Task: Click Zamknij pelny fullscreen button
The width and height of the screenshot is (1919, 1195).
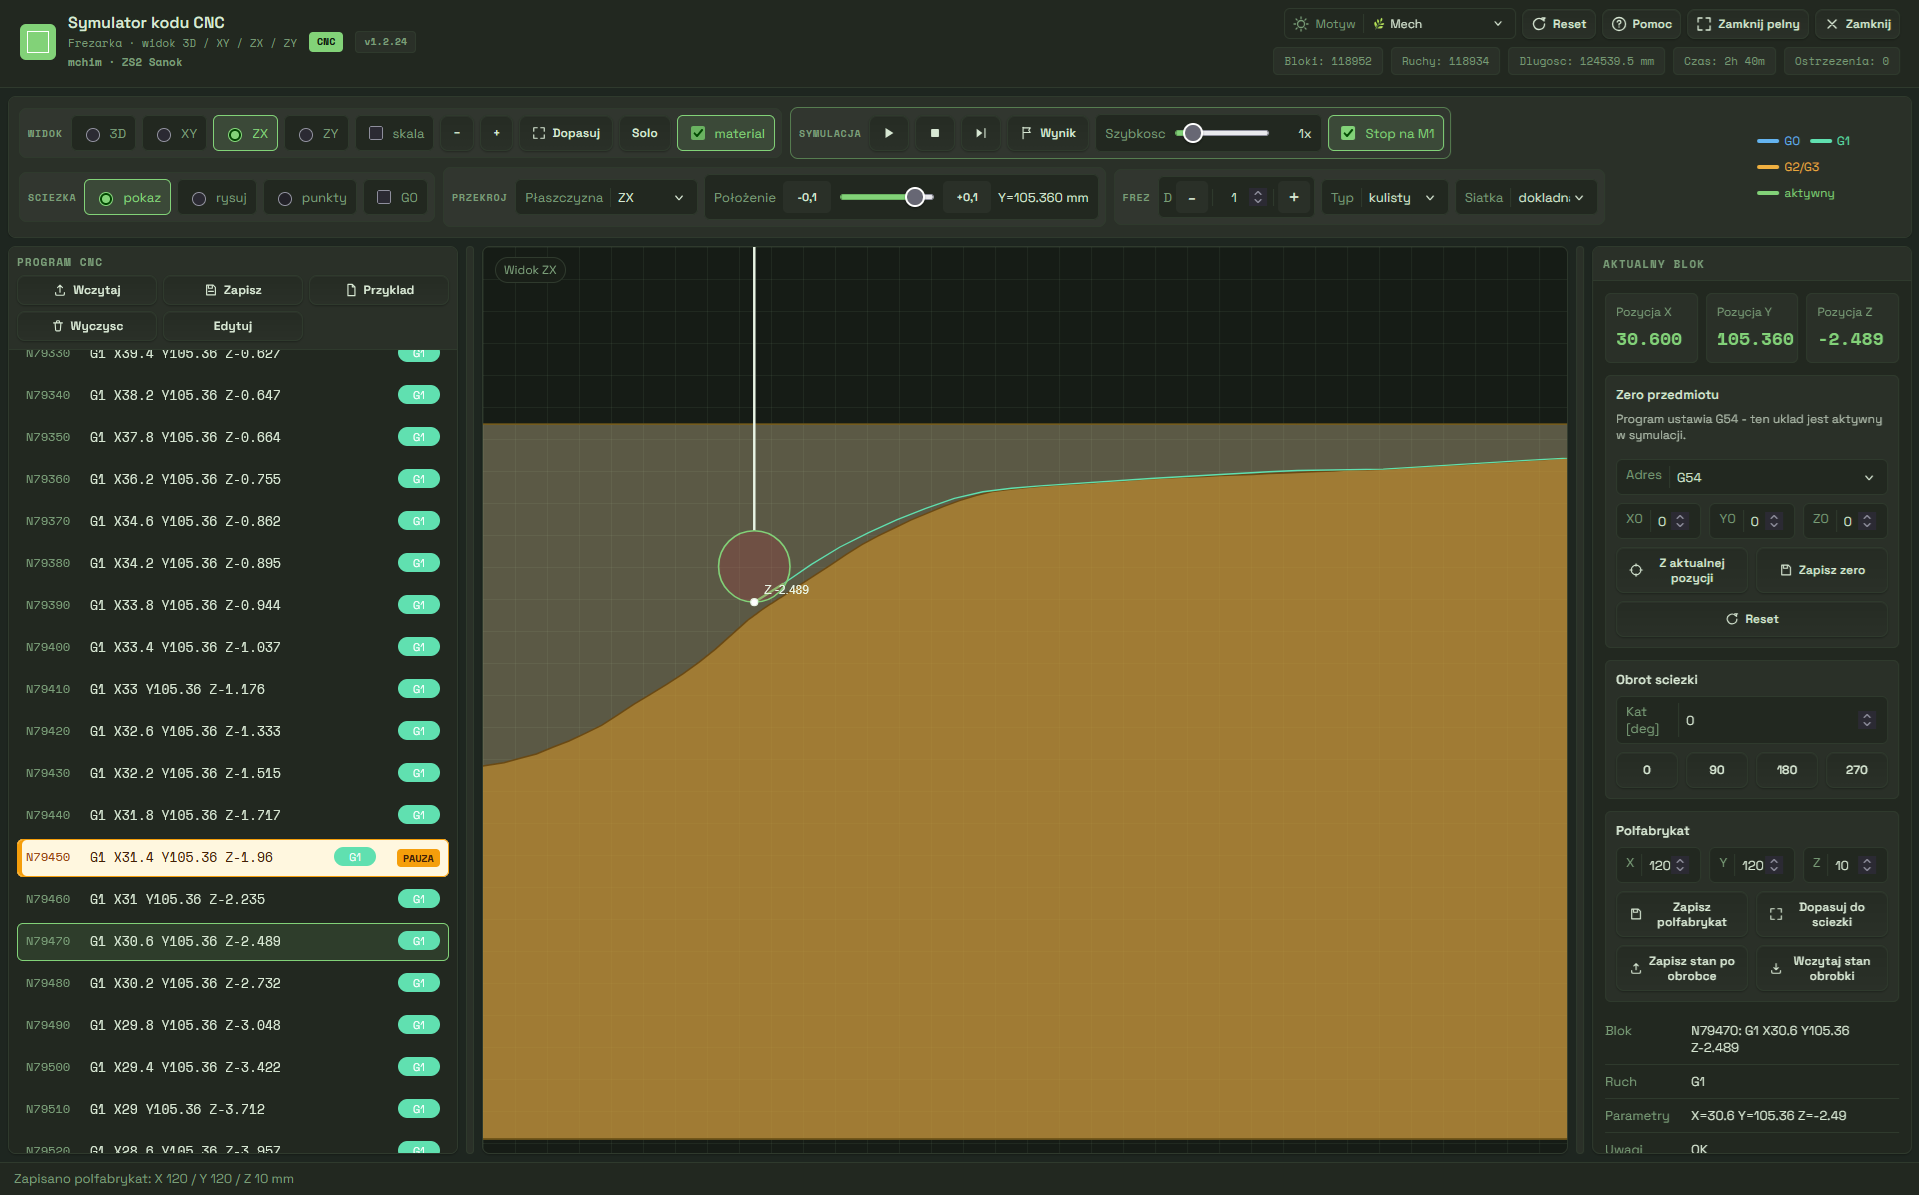Action: click(1748, 24)
